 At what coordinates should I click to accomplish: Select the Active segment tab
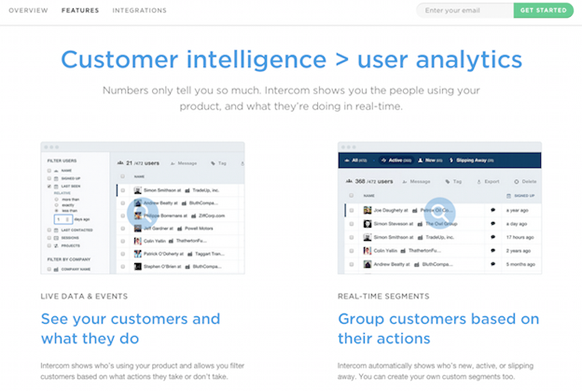point(396,160)
